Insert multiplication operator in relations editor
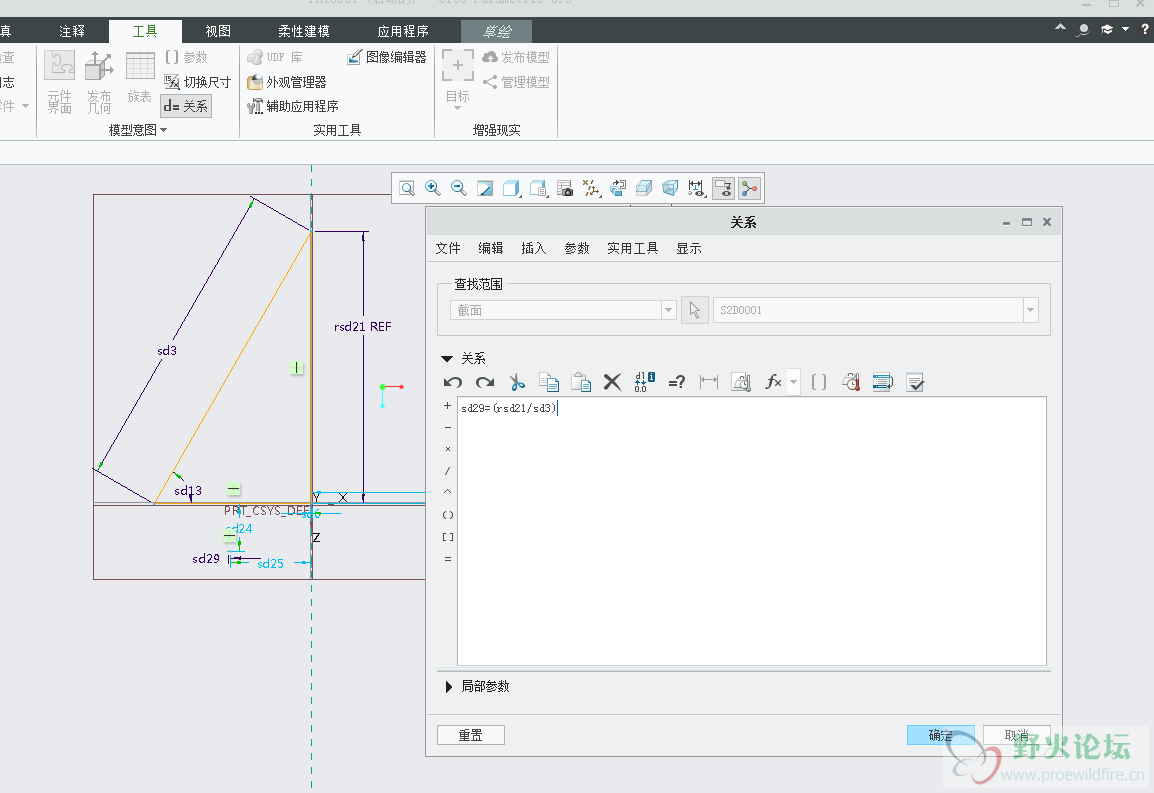Viewport: 1154px width, 793px height. click(x=447, y=449)
